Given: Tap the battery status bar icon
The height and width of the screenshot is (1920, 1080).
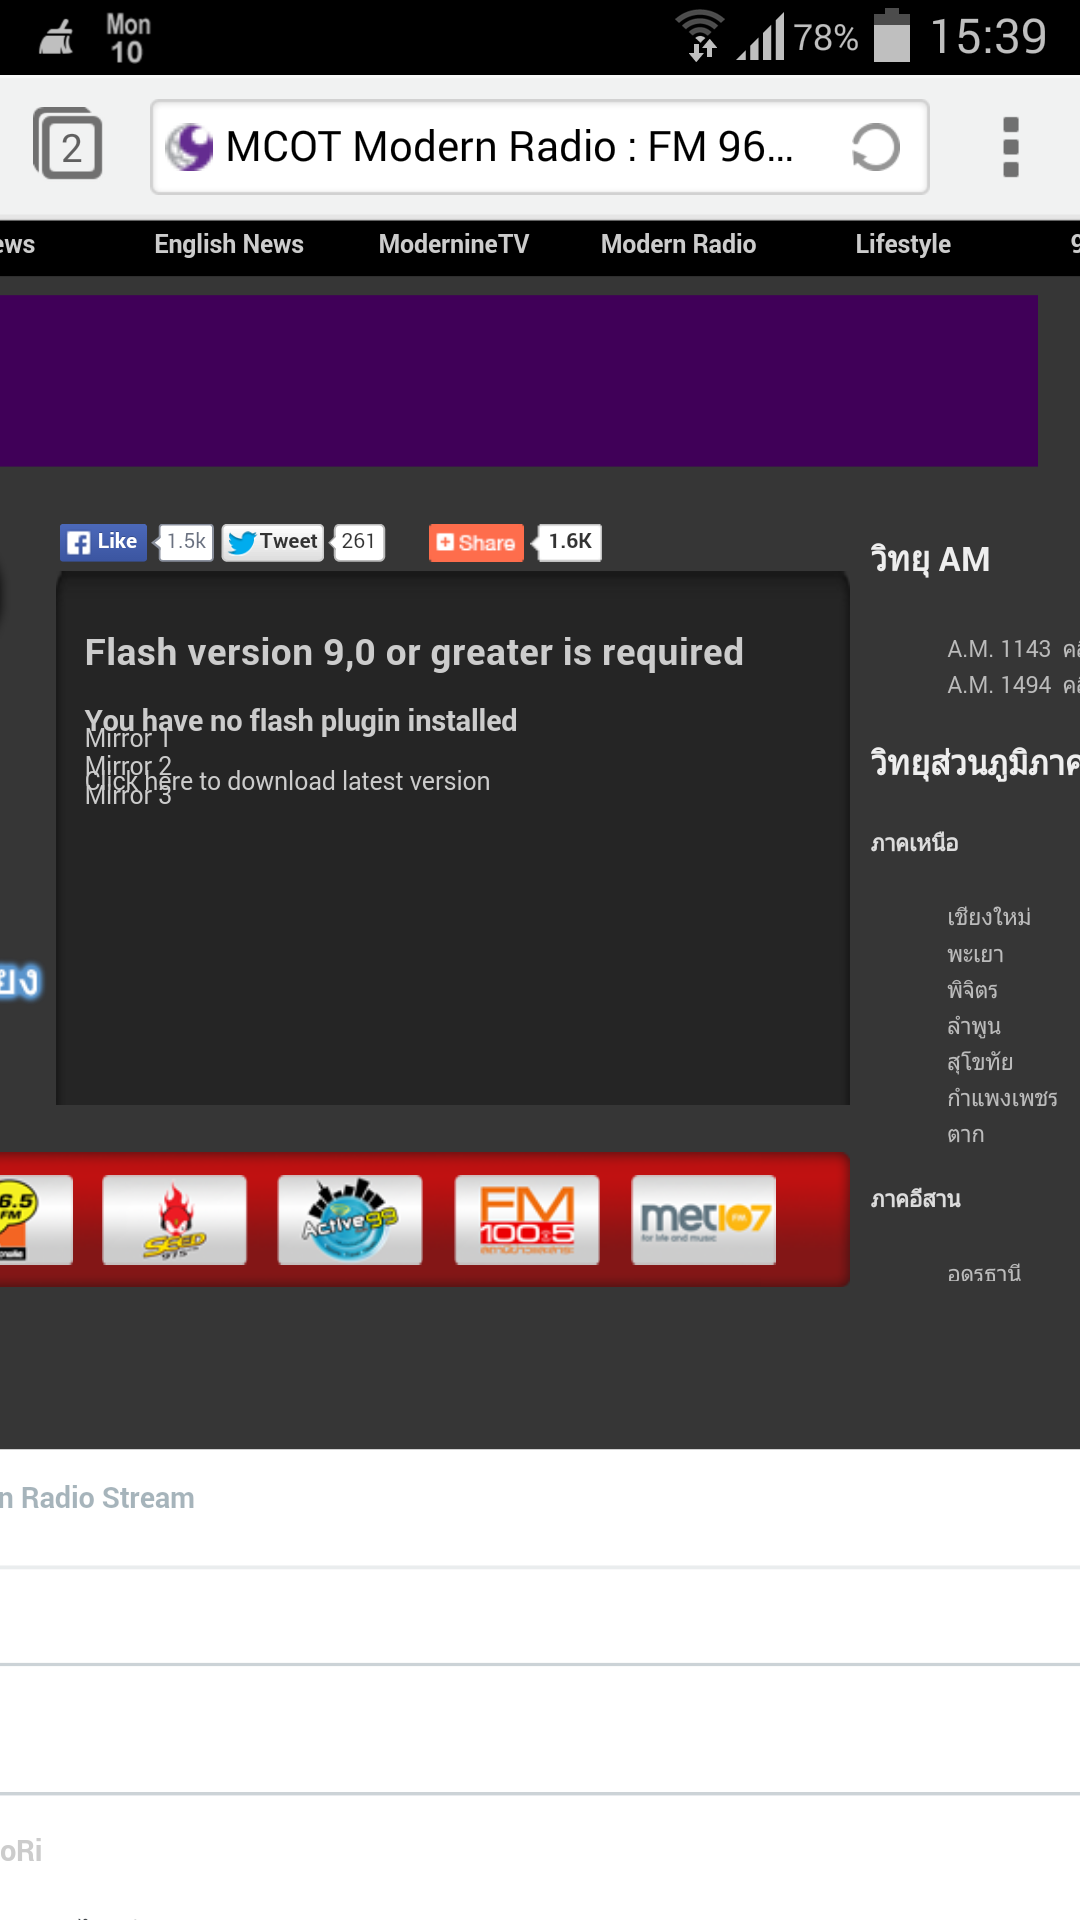Looking at the screenshot, I should 892,36.
